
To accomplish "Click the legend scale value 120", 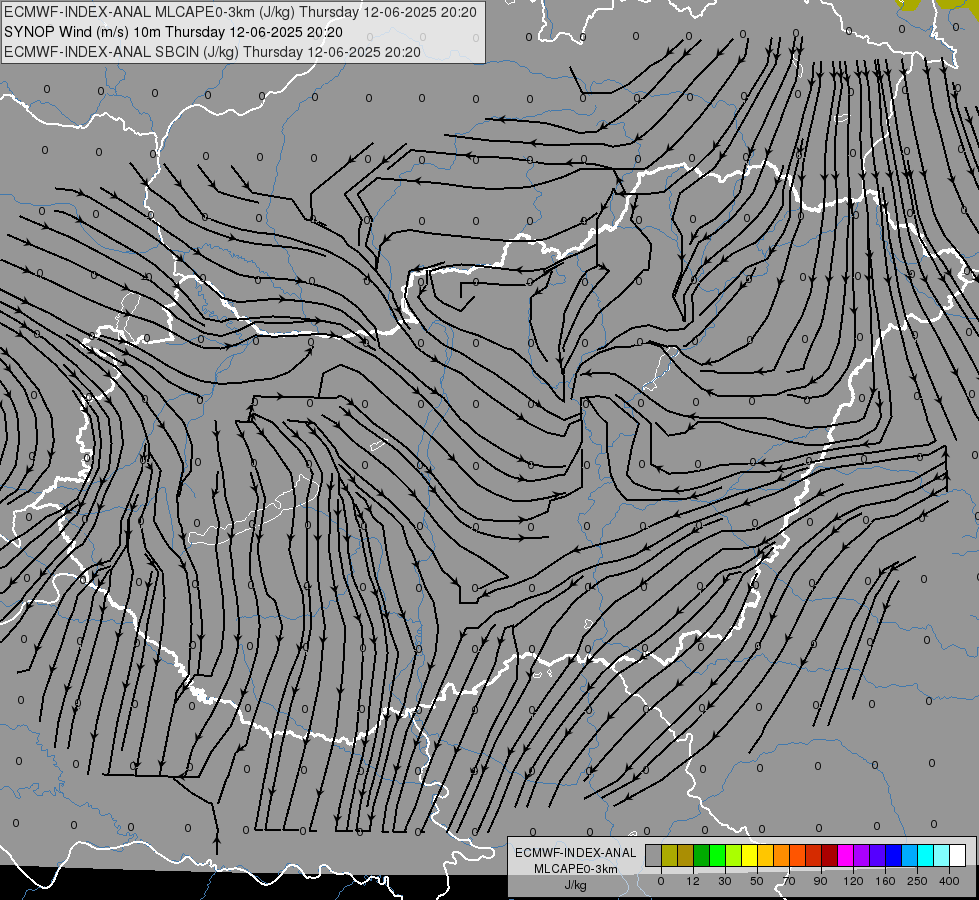I will point(853,881).
